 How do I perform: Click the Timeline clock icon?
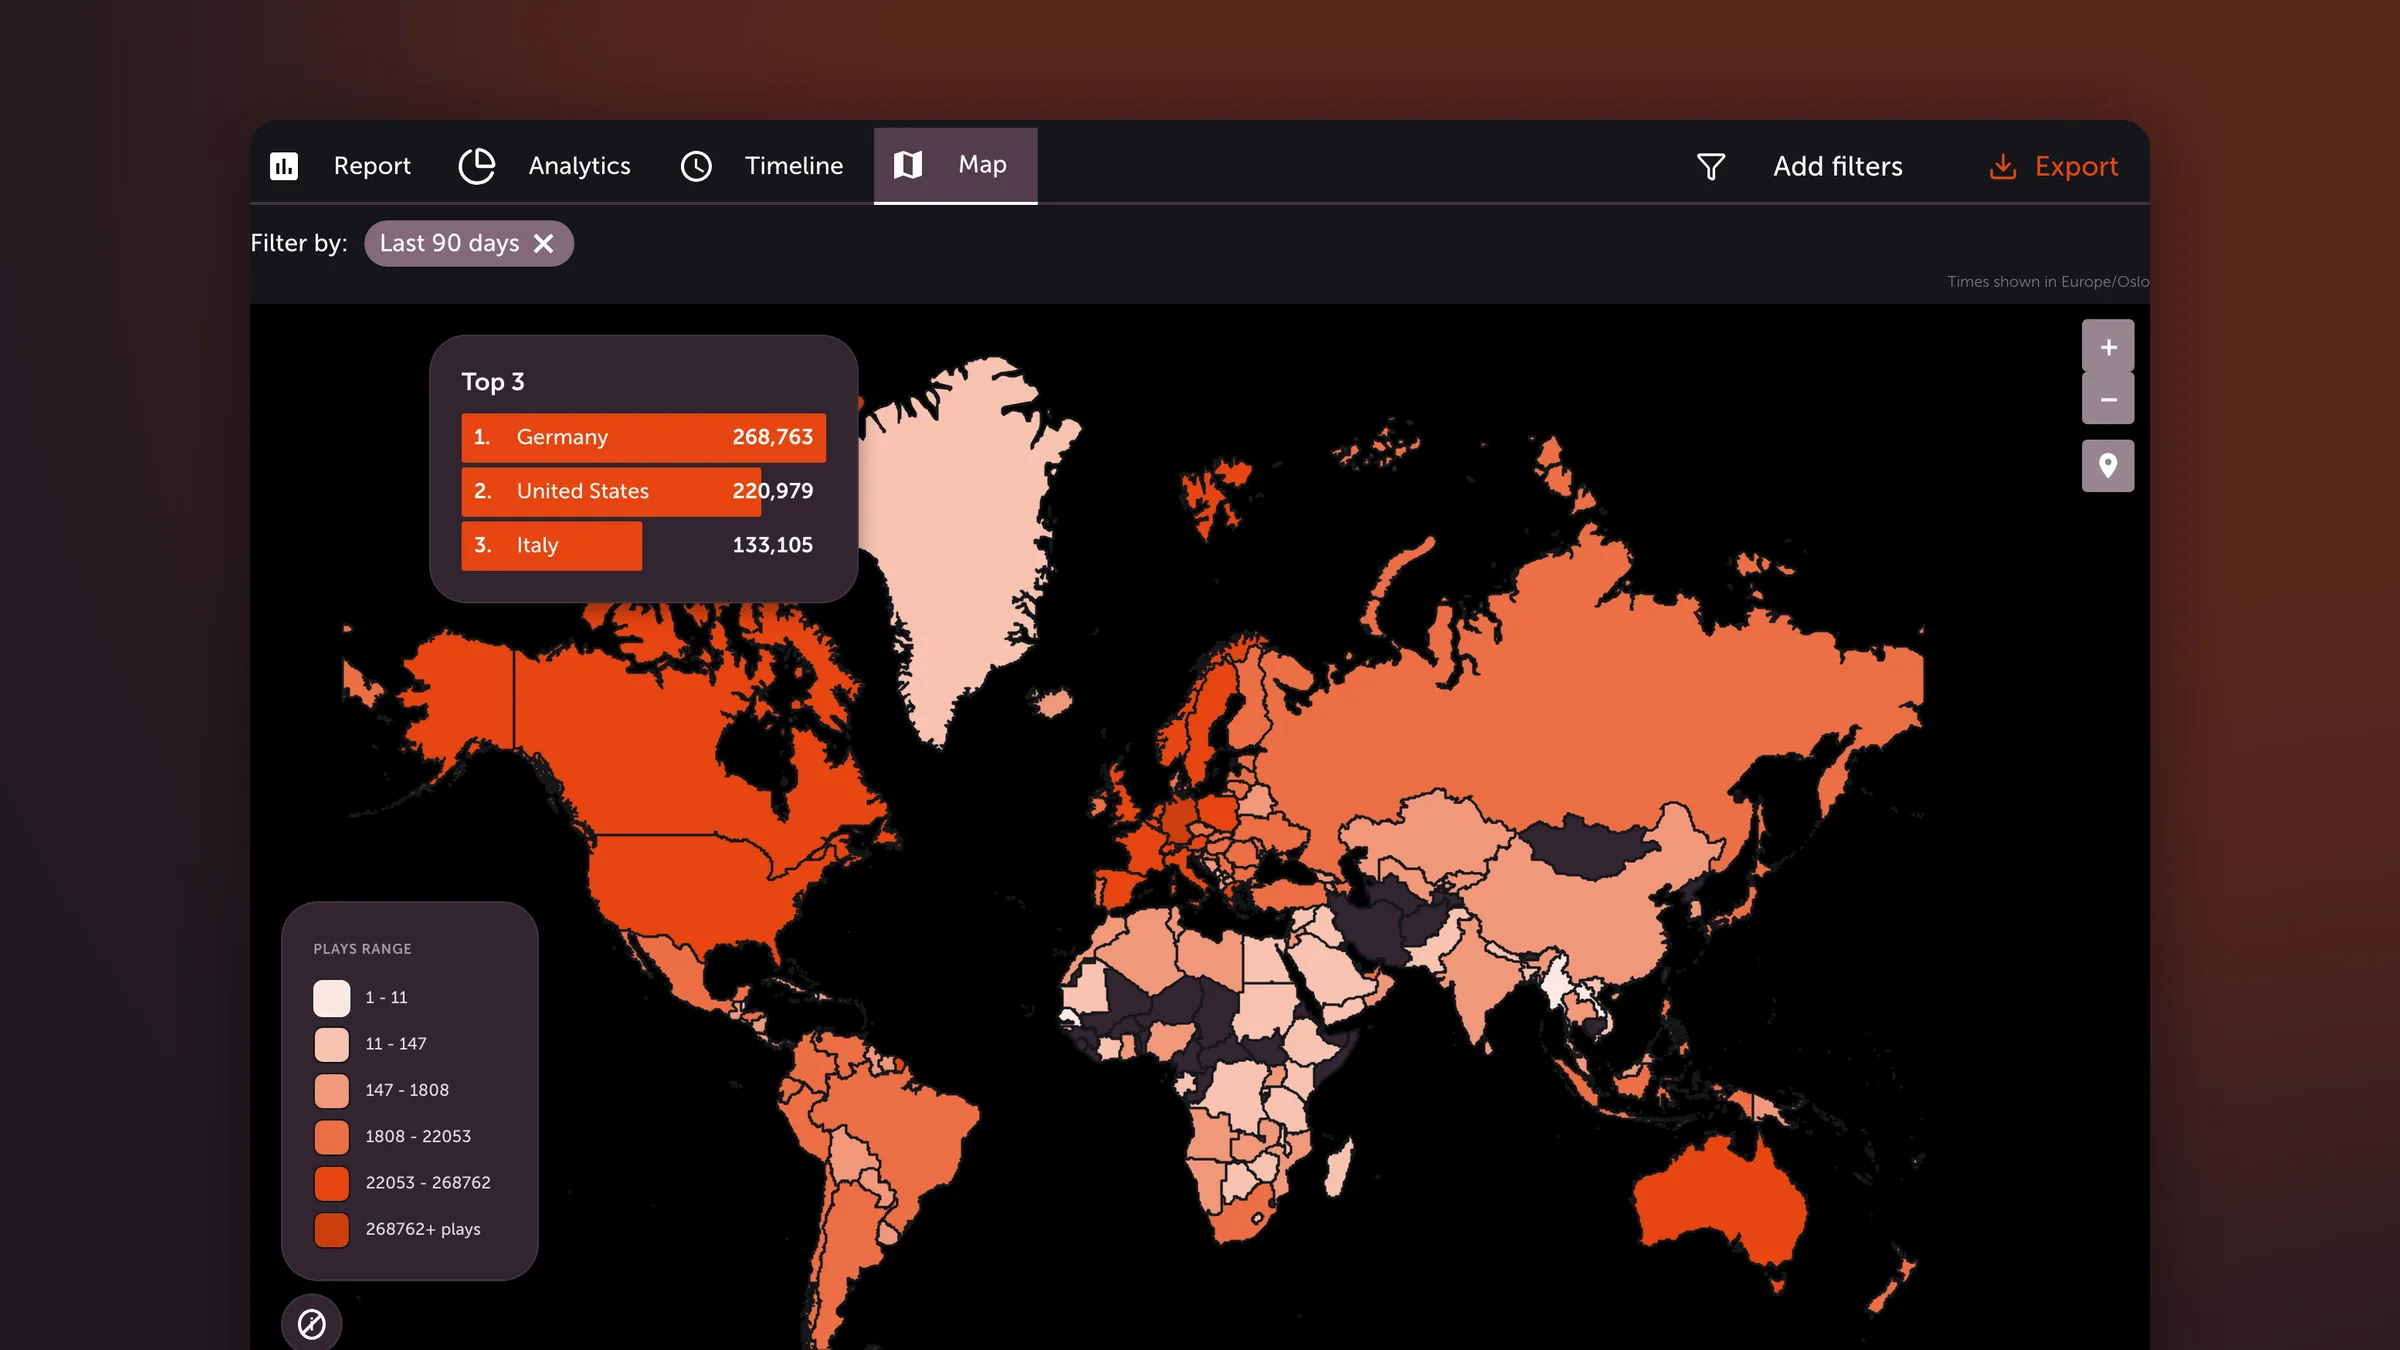coord(696,166)
